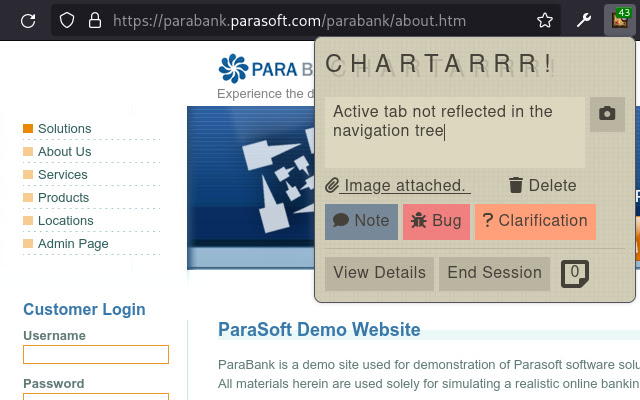Click the Customer Login heading

click(x=84, y=309)
